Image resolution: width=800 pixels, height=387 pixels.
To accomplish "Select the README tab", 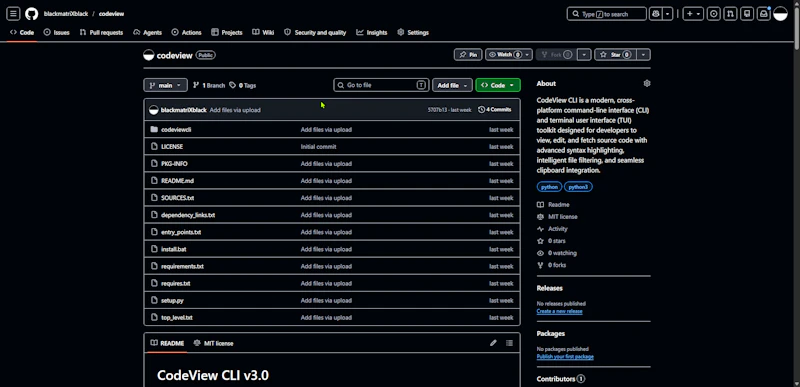I will [x=167, y=343].
